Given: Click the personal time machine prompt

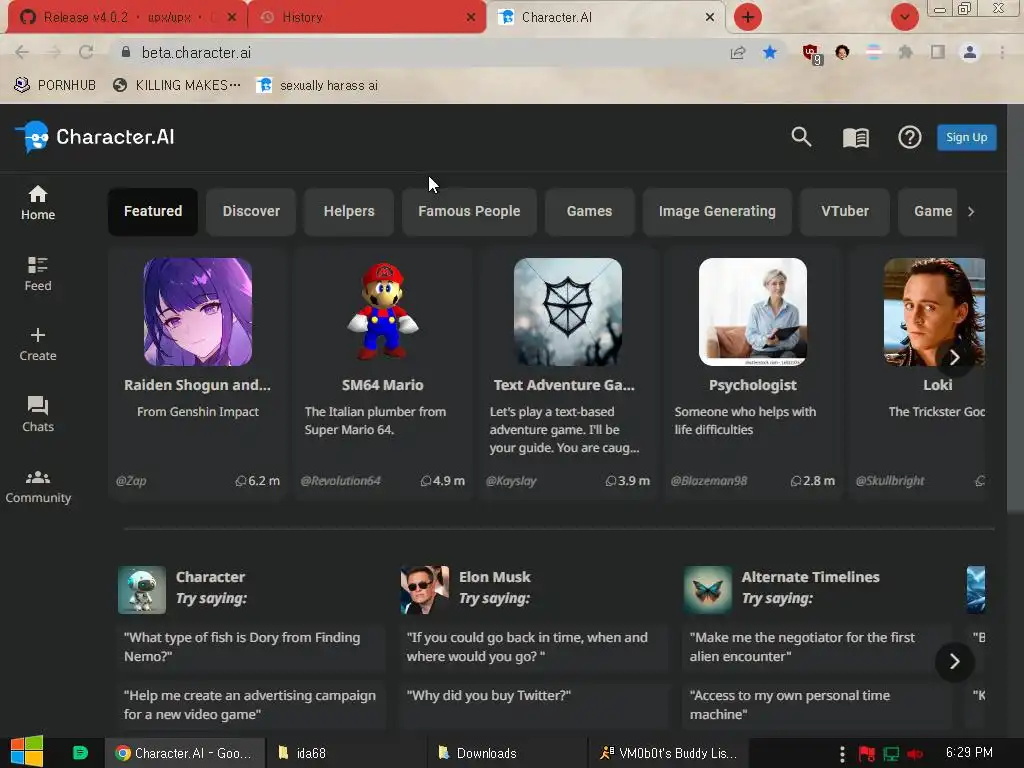Looking at the screenshot, I should click(x=819, y=705).
